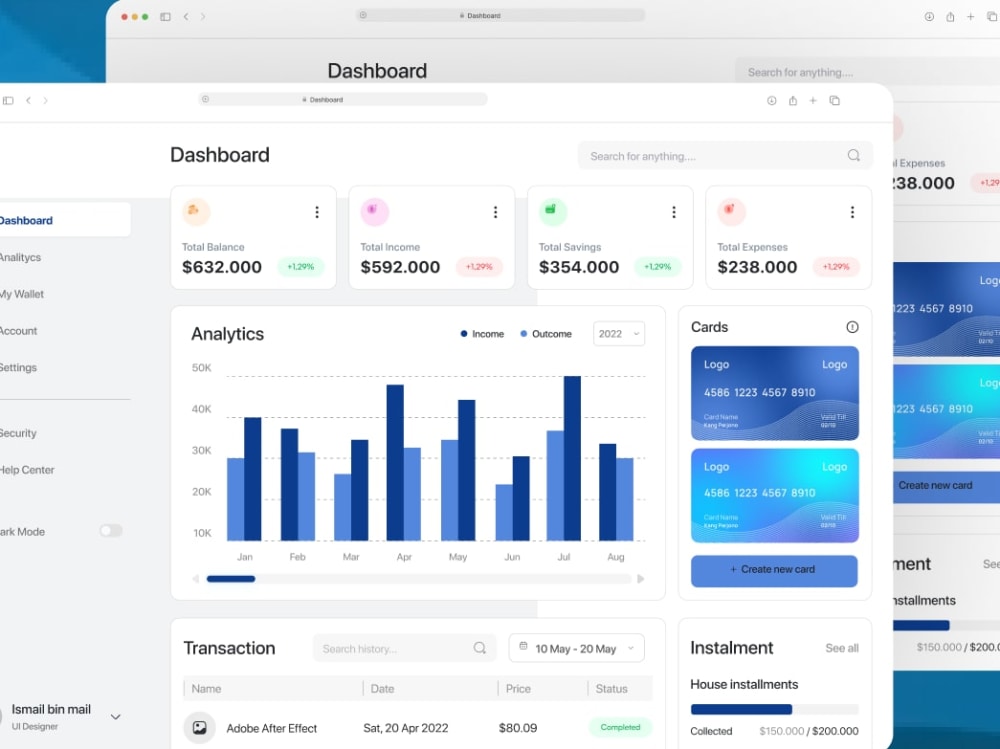Click See all in the Instalment panel
This screenshot has width=1000, height=749.
(842, 648)
